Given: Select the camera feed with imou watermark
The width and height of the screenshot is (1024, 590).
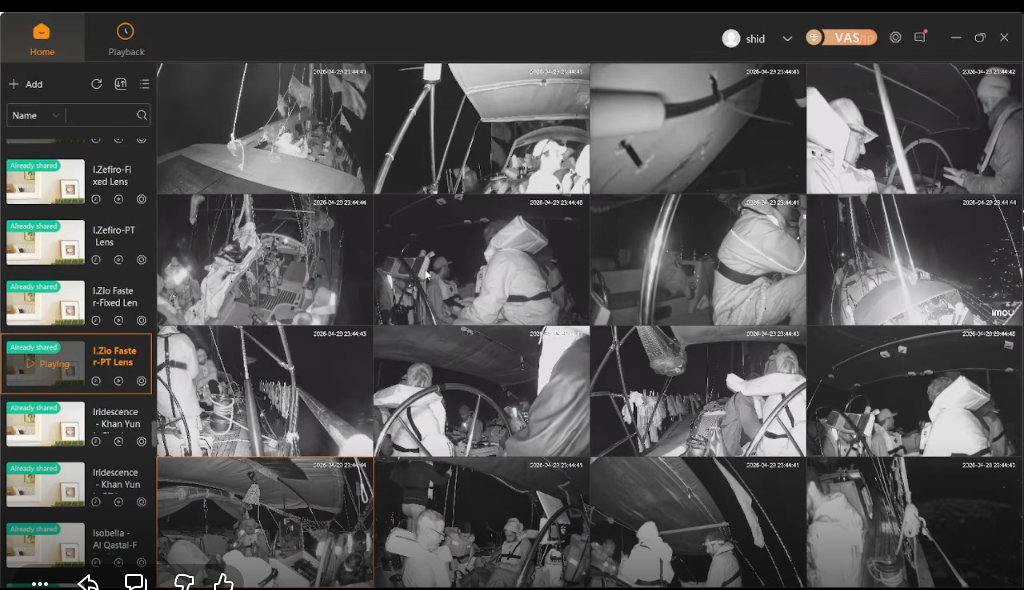Looking at the screenshot, I should click(914, 260).
